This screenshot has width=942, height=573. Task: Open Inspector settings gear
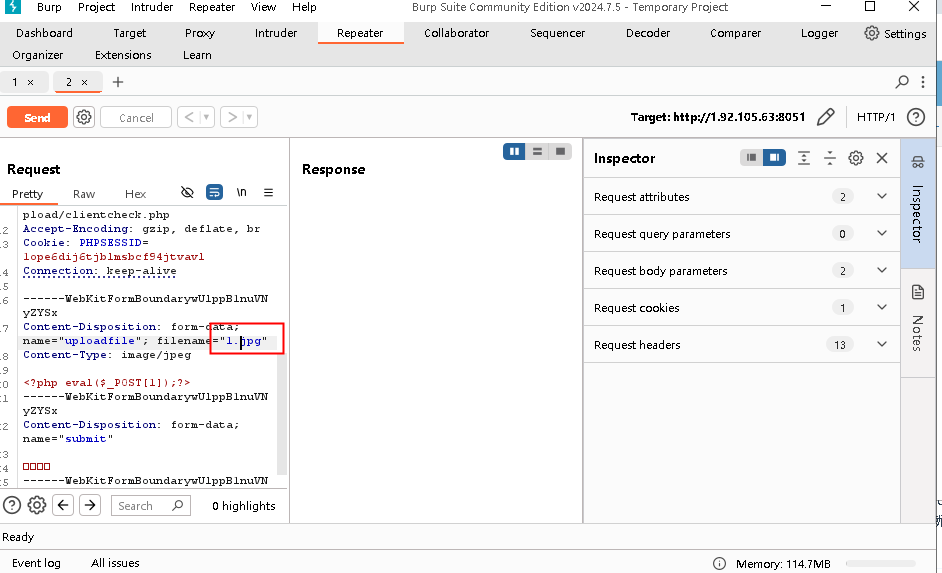[x=855, y=158]
